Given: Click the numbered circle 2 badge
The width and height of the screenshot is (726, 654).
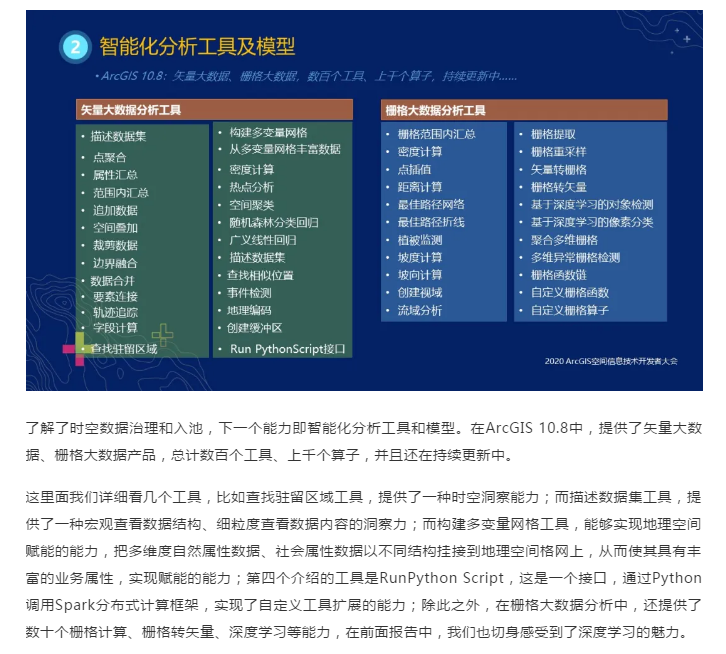Looking at the screenshot, I should coord(75,47).
